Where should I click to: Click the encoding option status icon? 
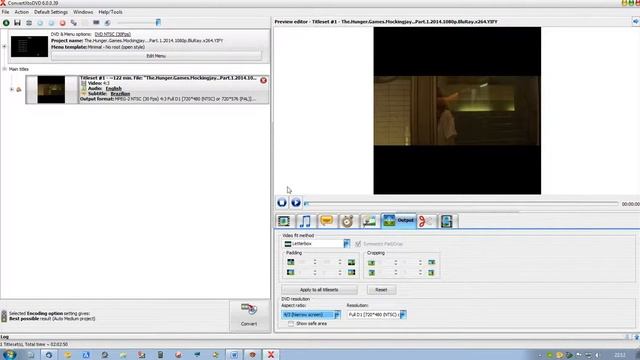(4, 316)
